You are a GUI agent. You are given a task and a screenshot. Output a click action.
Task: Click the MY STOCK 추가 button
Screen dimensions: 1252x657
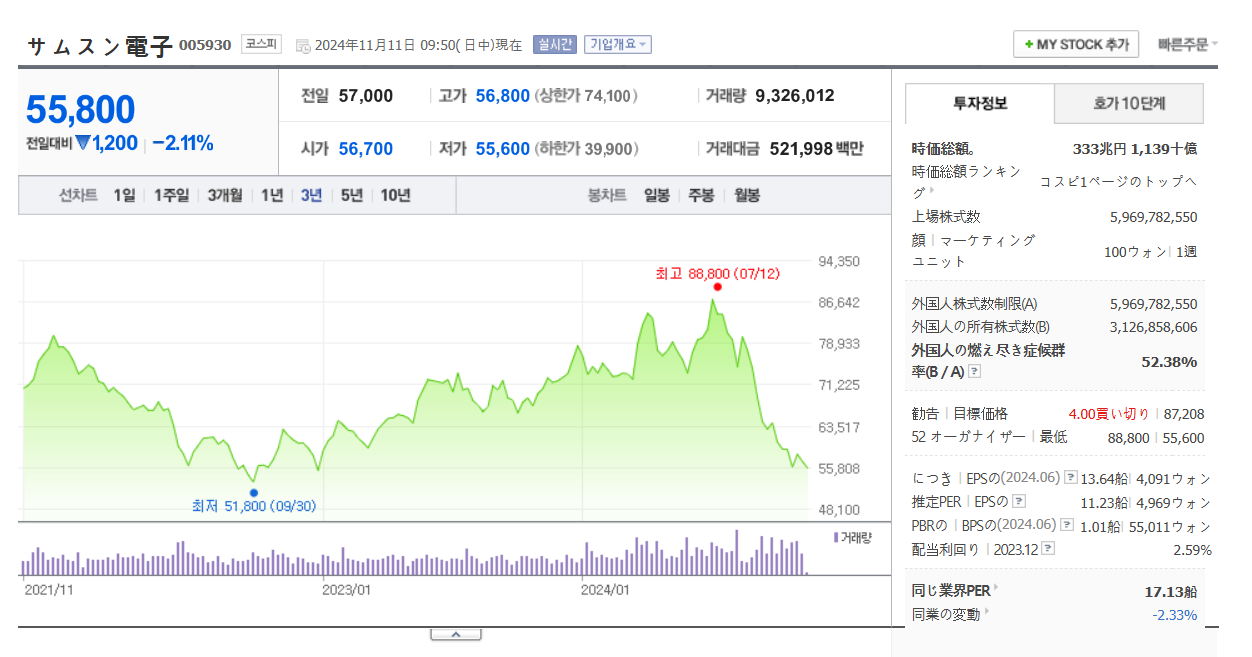1075,44
